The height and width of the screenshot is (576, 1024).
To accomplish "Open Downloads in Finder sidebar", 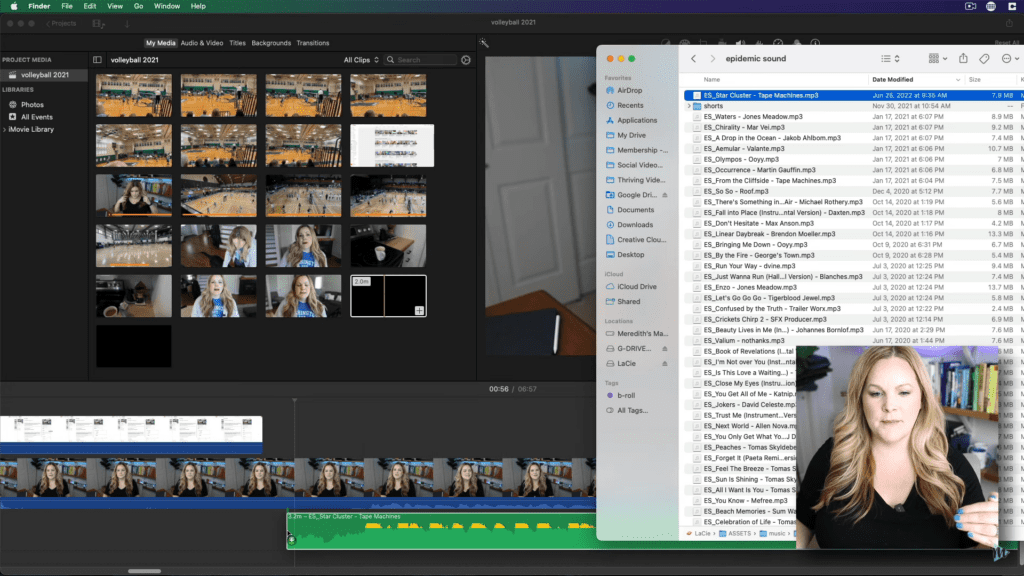I will (635, 225).
